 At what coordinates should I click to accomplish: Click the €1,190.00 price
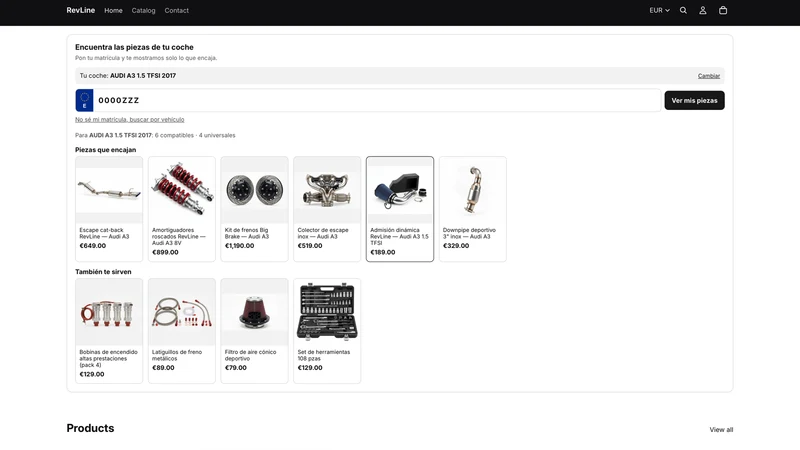[x=239, y=245]
